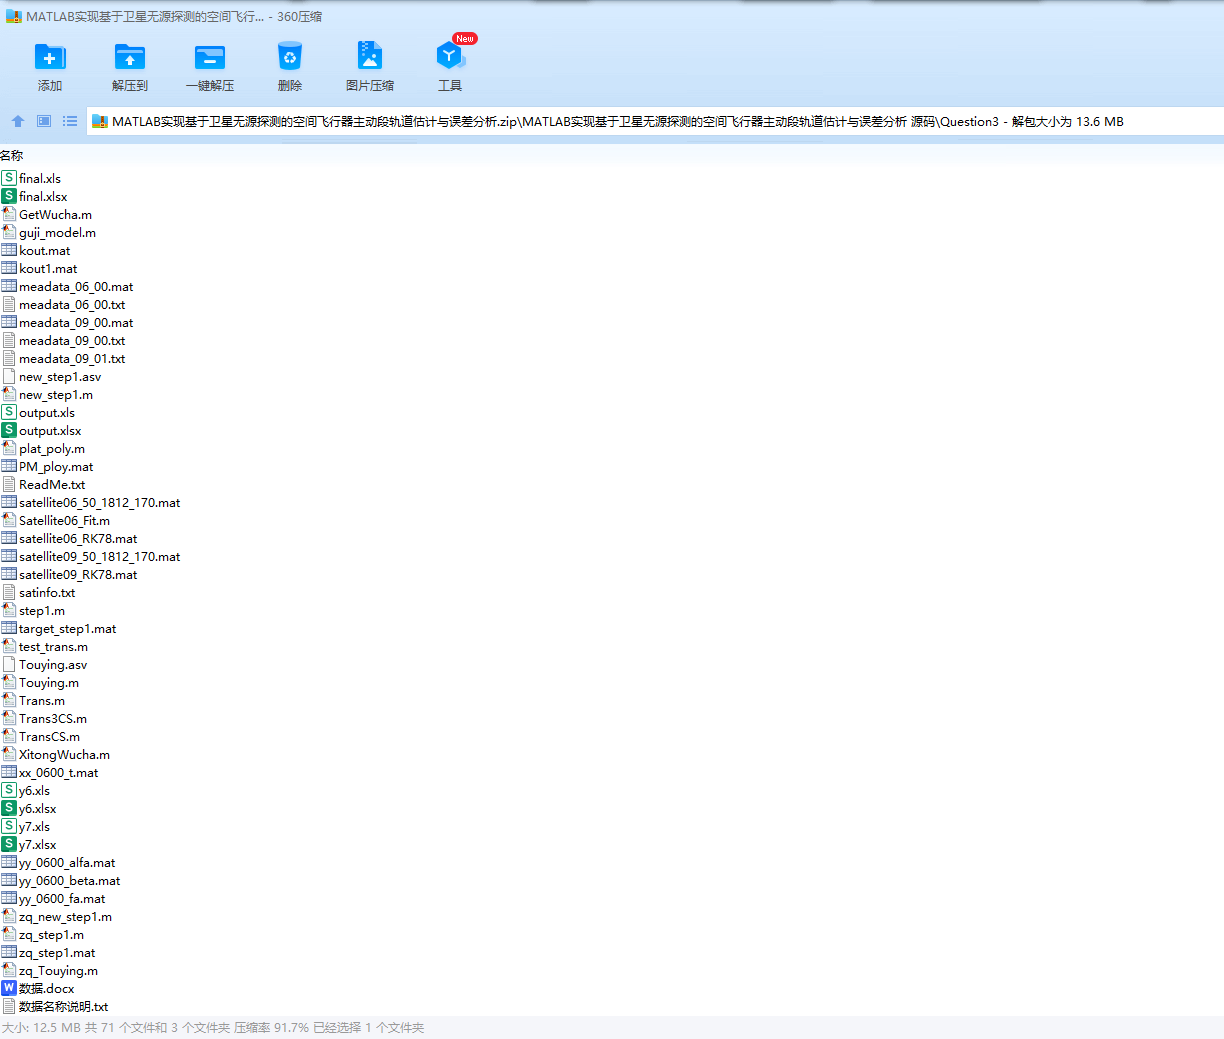The height and width of the screenshot is (1039, 1224).
Task: Select the GetWucha.m MATLAB file icon
Action: pos(9,214)
